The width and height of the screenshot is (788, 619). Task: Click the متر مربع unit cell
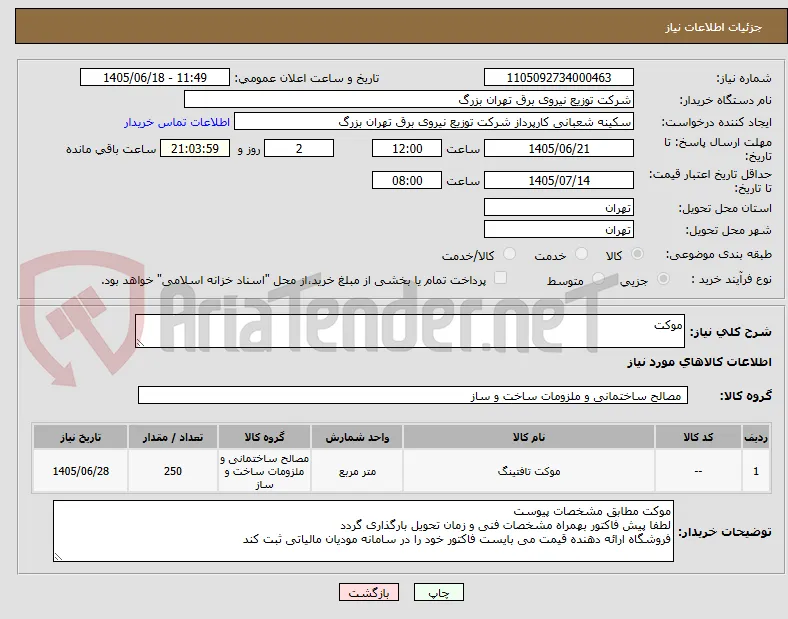pos(357,471)
